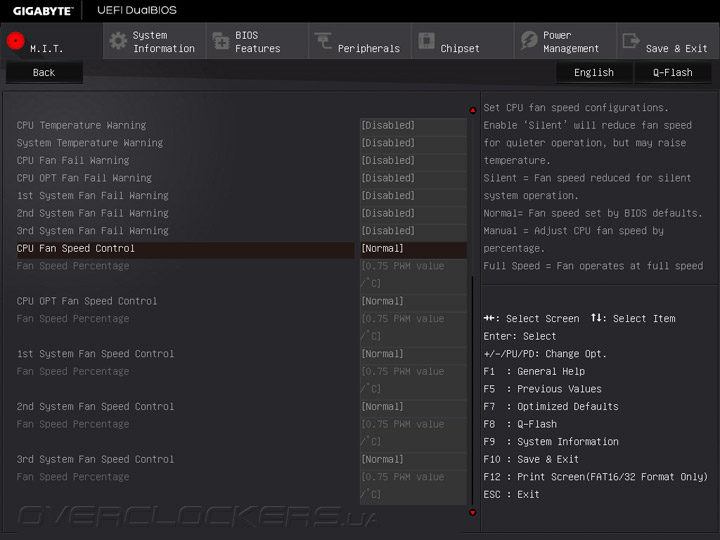
Task: Click the red M.I.T. icon
Action: (x=16, y=41)
